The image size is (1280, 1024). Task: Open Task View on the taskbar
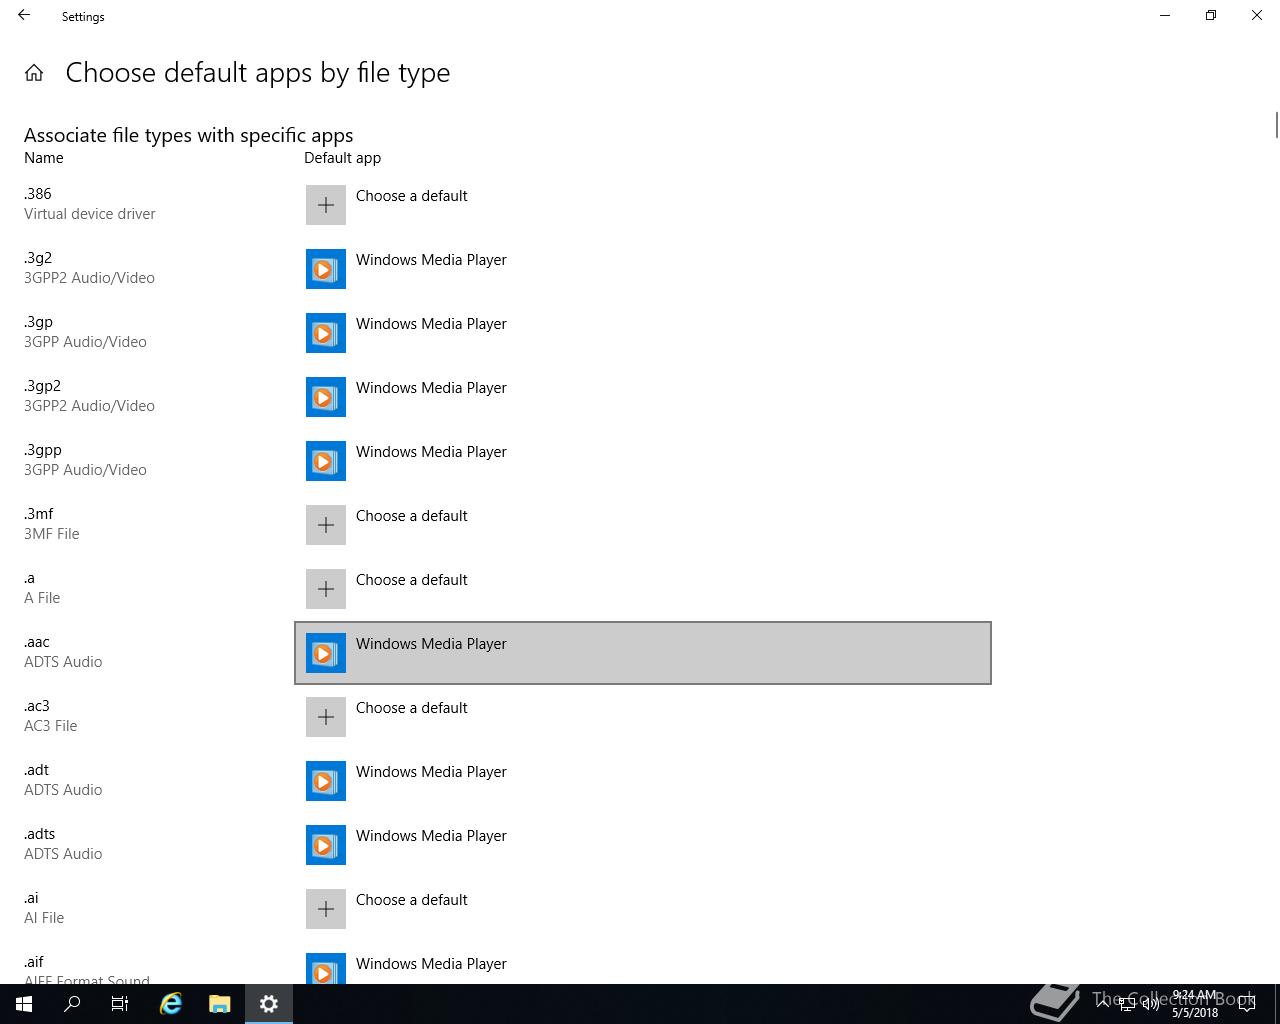click(120, 1004)
